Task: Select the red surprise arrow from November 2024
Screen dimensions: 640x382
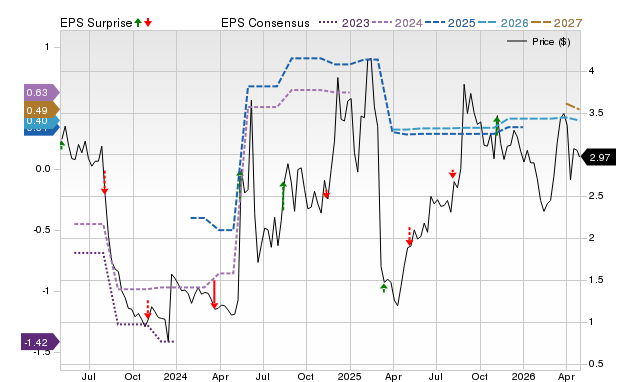Action: [x=326, y=193]
